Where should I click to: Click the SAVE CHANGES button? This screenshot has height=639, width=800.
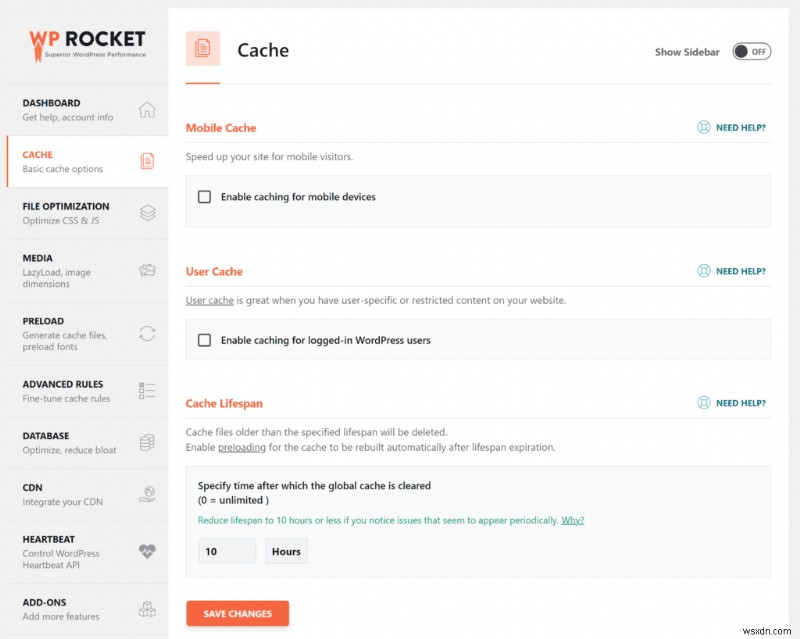[237, 613]
